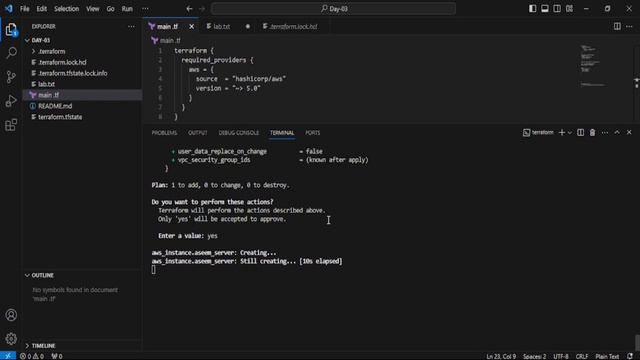Change encoding via UTF-8 status entry
Viewport: 640px width, 360px height.
(561, 356)
